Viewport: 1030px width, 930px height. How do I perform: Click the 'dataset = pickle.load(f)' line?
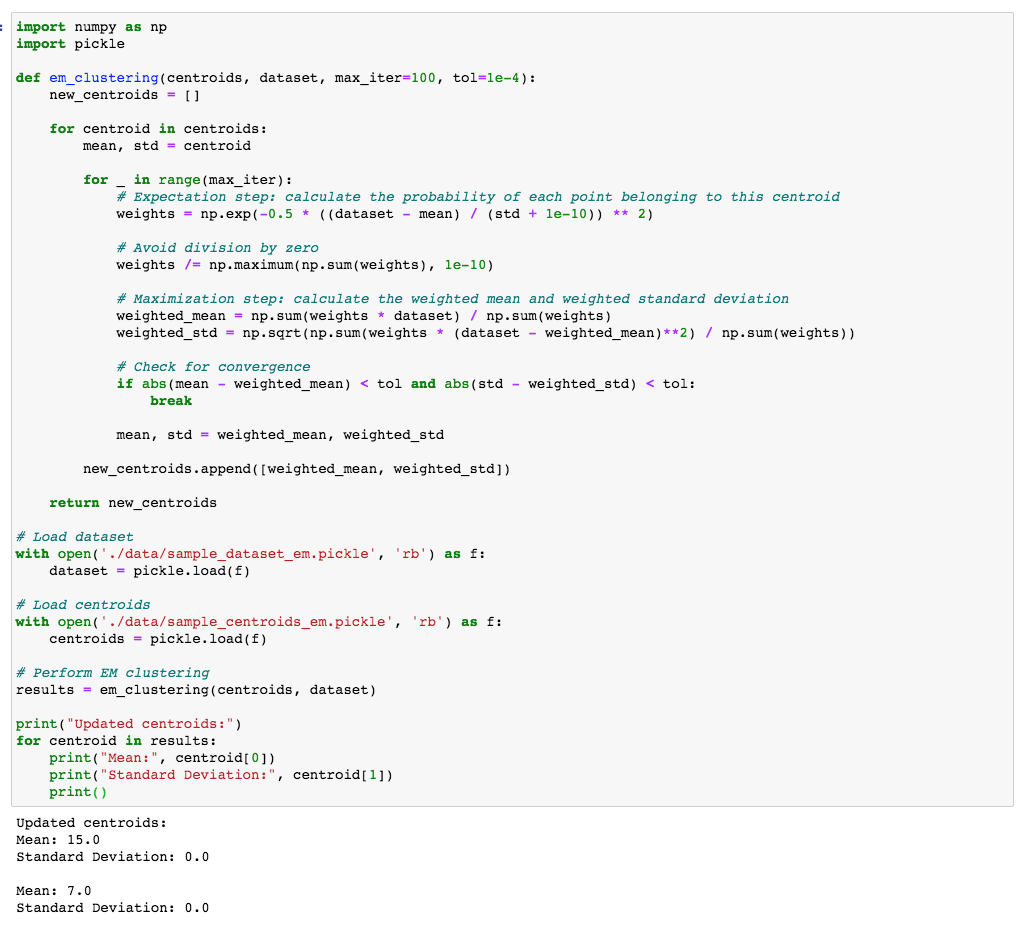point(150,571)
